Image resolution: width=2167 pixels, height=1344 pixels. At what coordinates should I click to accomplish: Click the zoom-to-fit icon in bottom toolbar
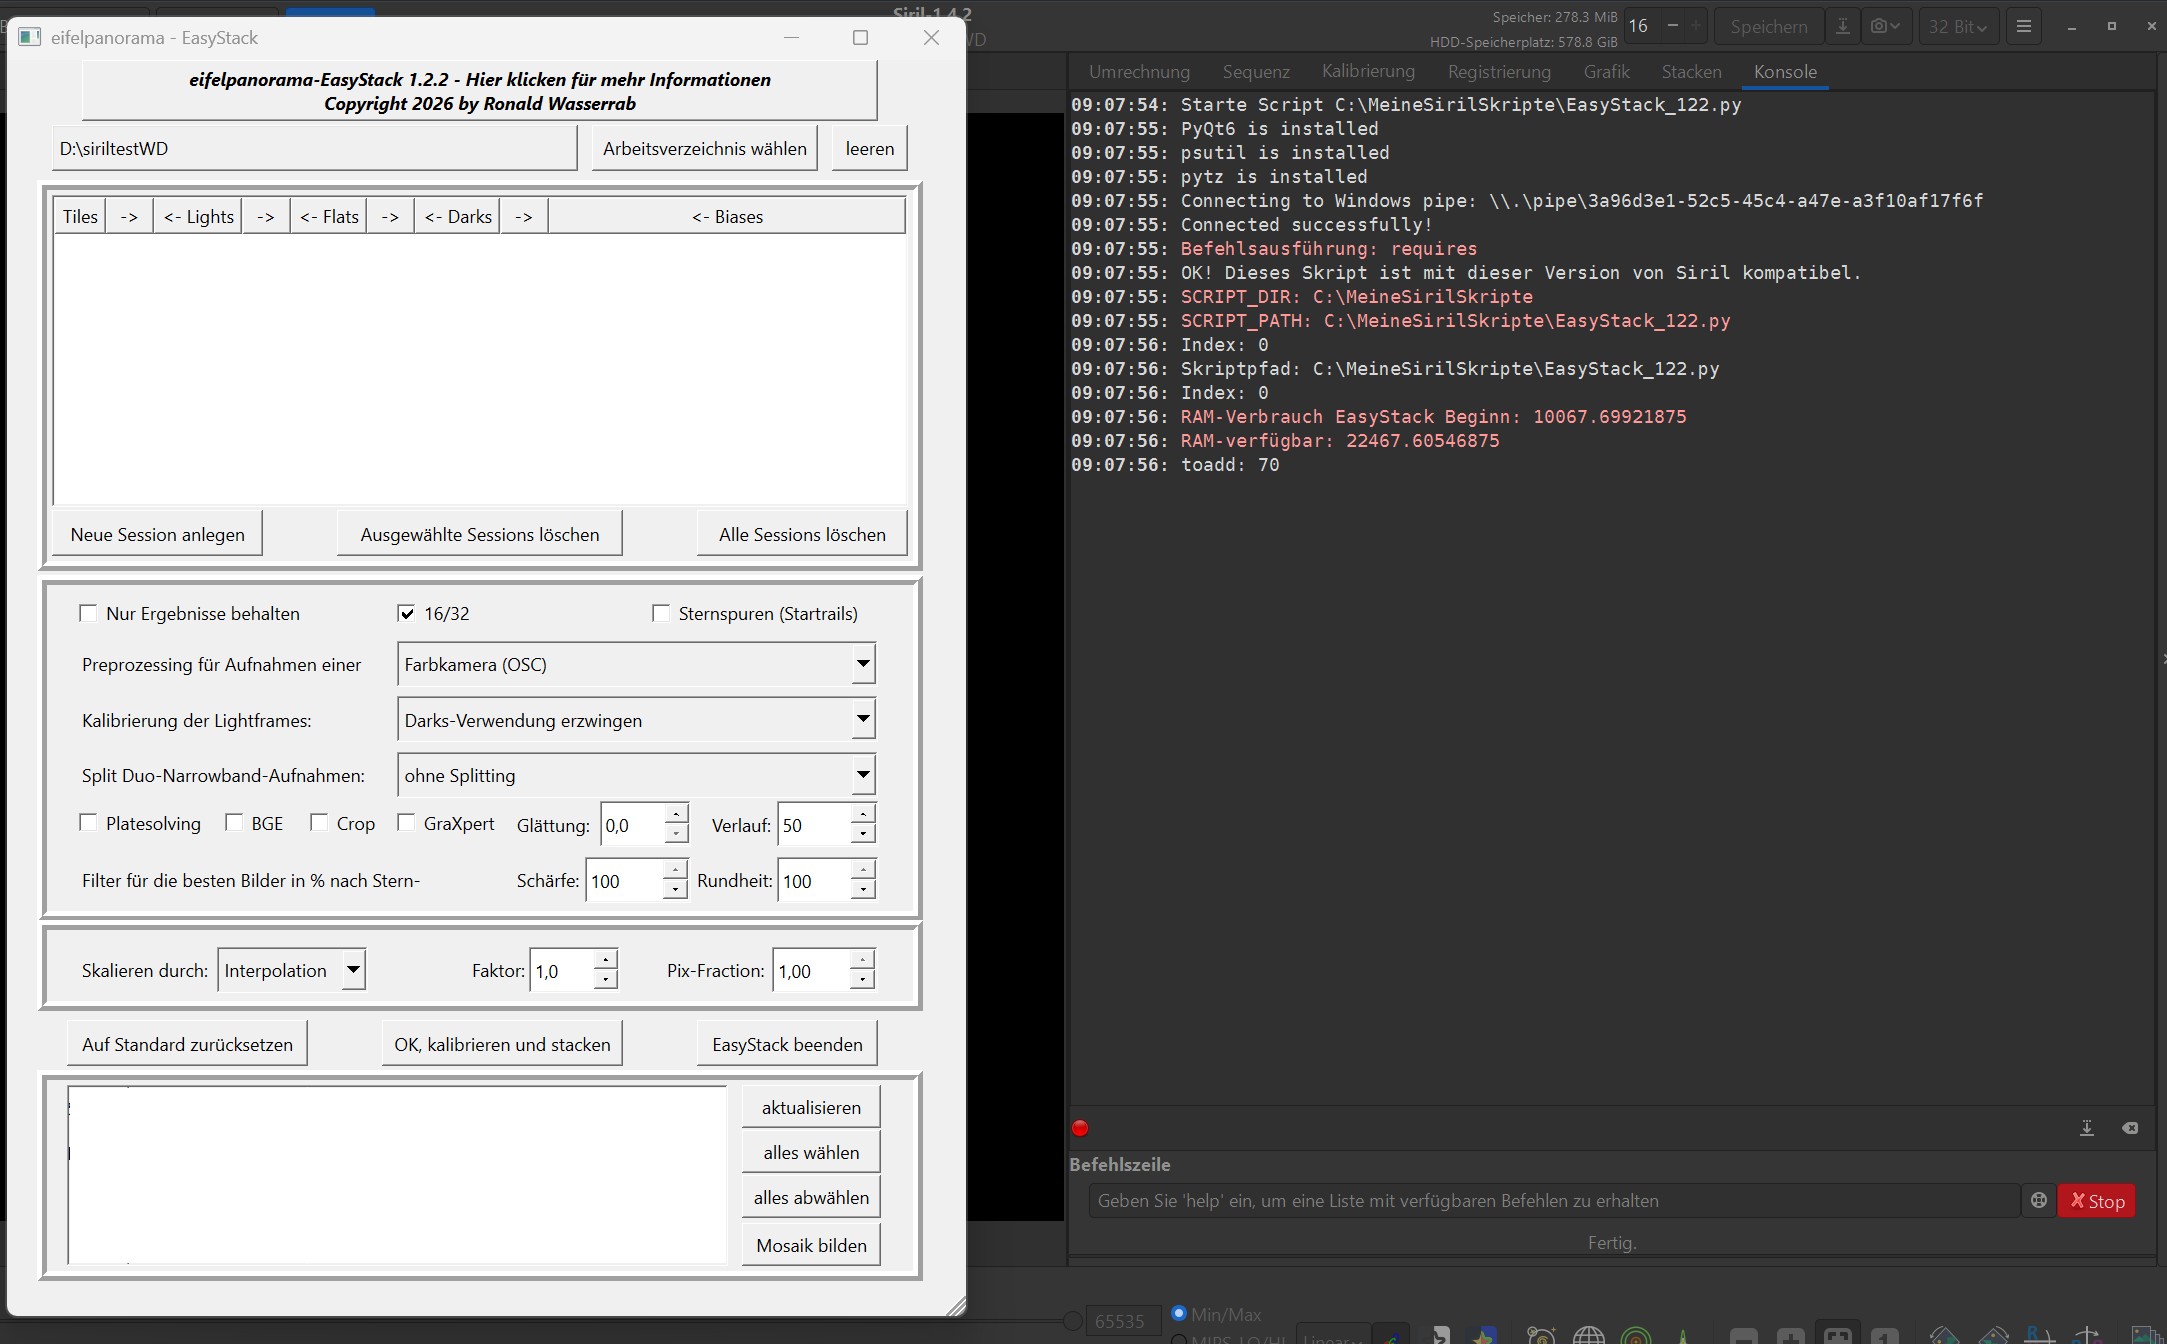click(1837, 1336)
